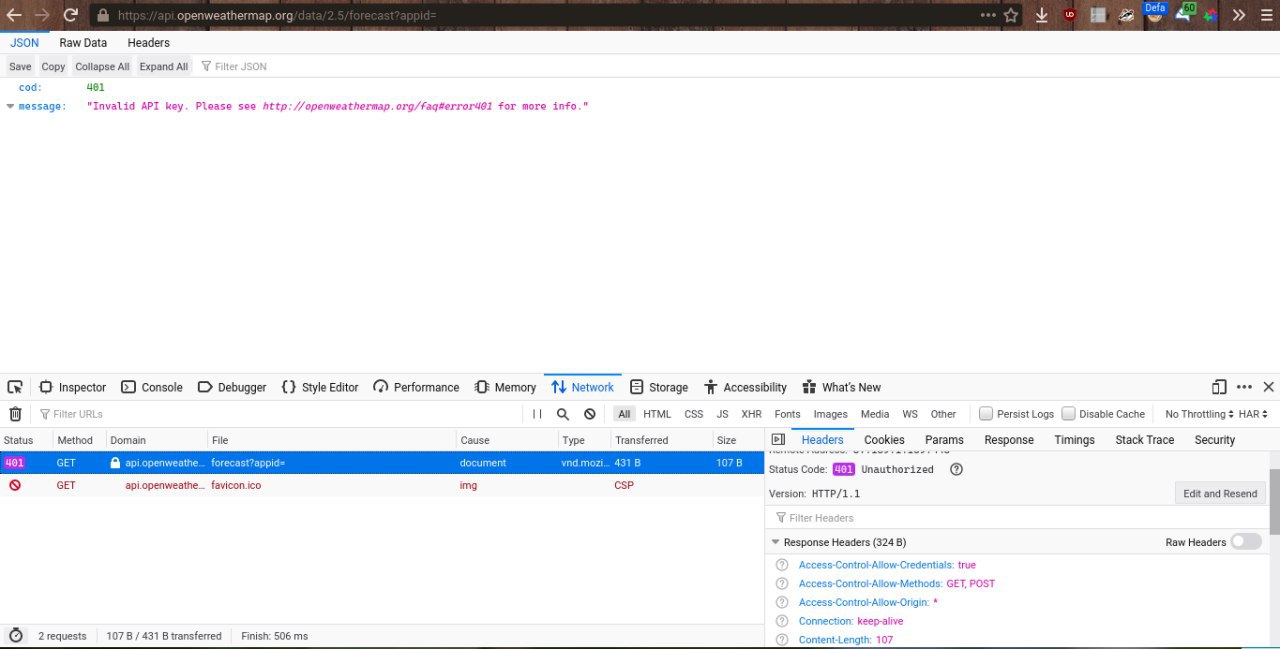The height and width of the screenshot is (649, 1280).
Task: Open the Timings details tab
Action: [x=1074, y=440]
